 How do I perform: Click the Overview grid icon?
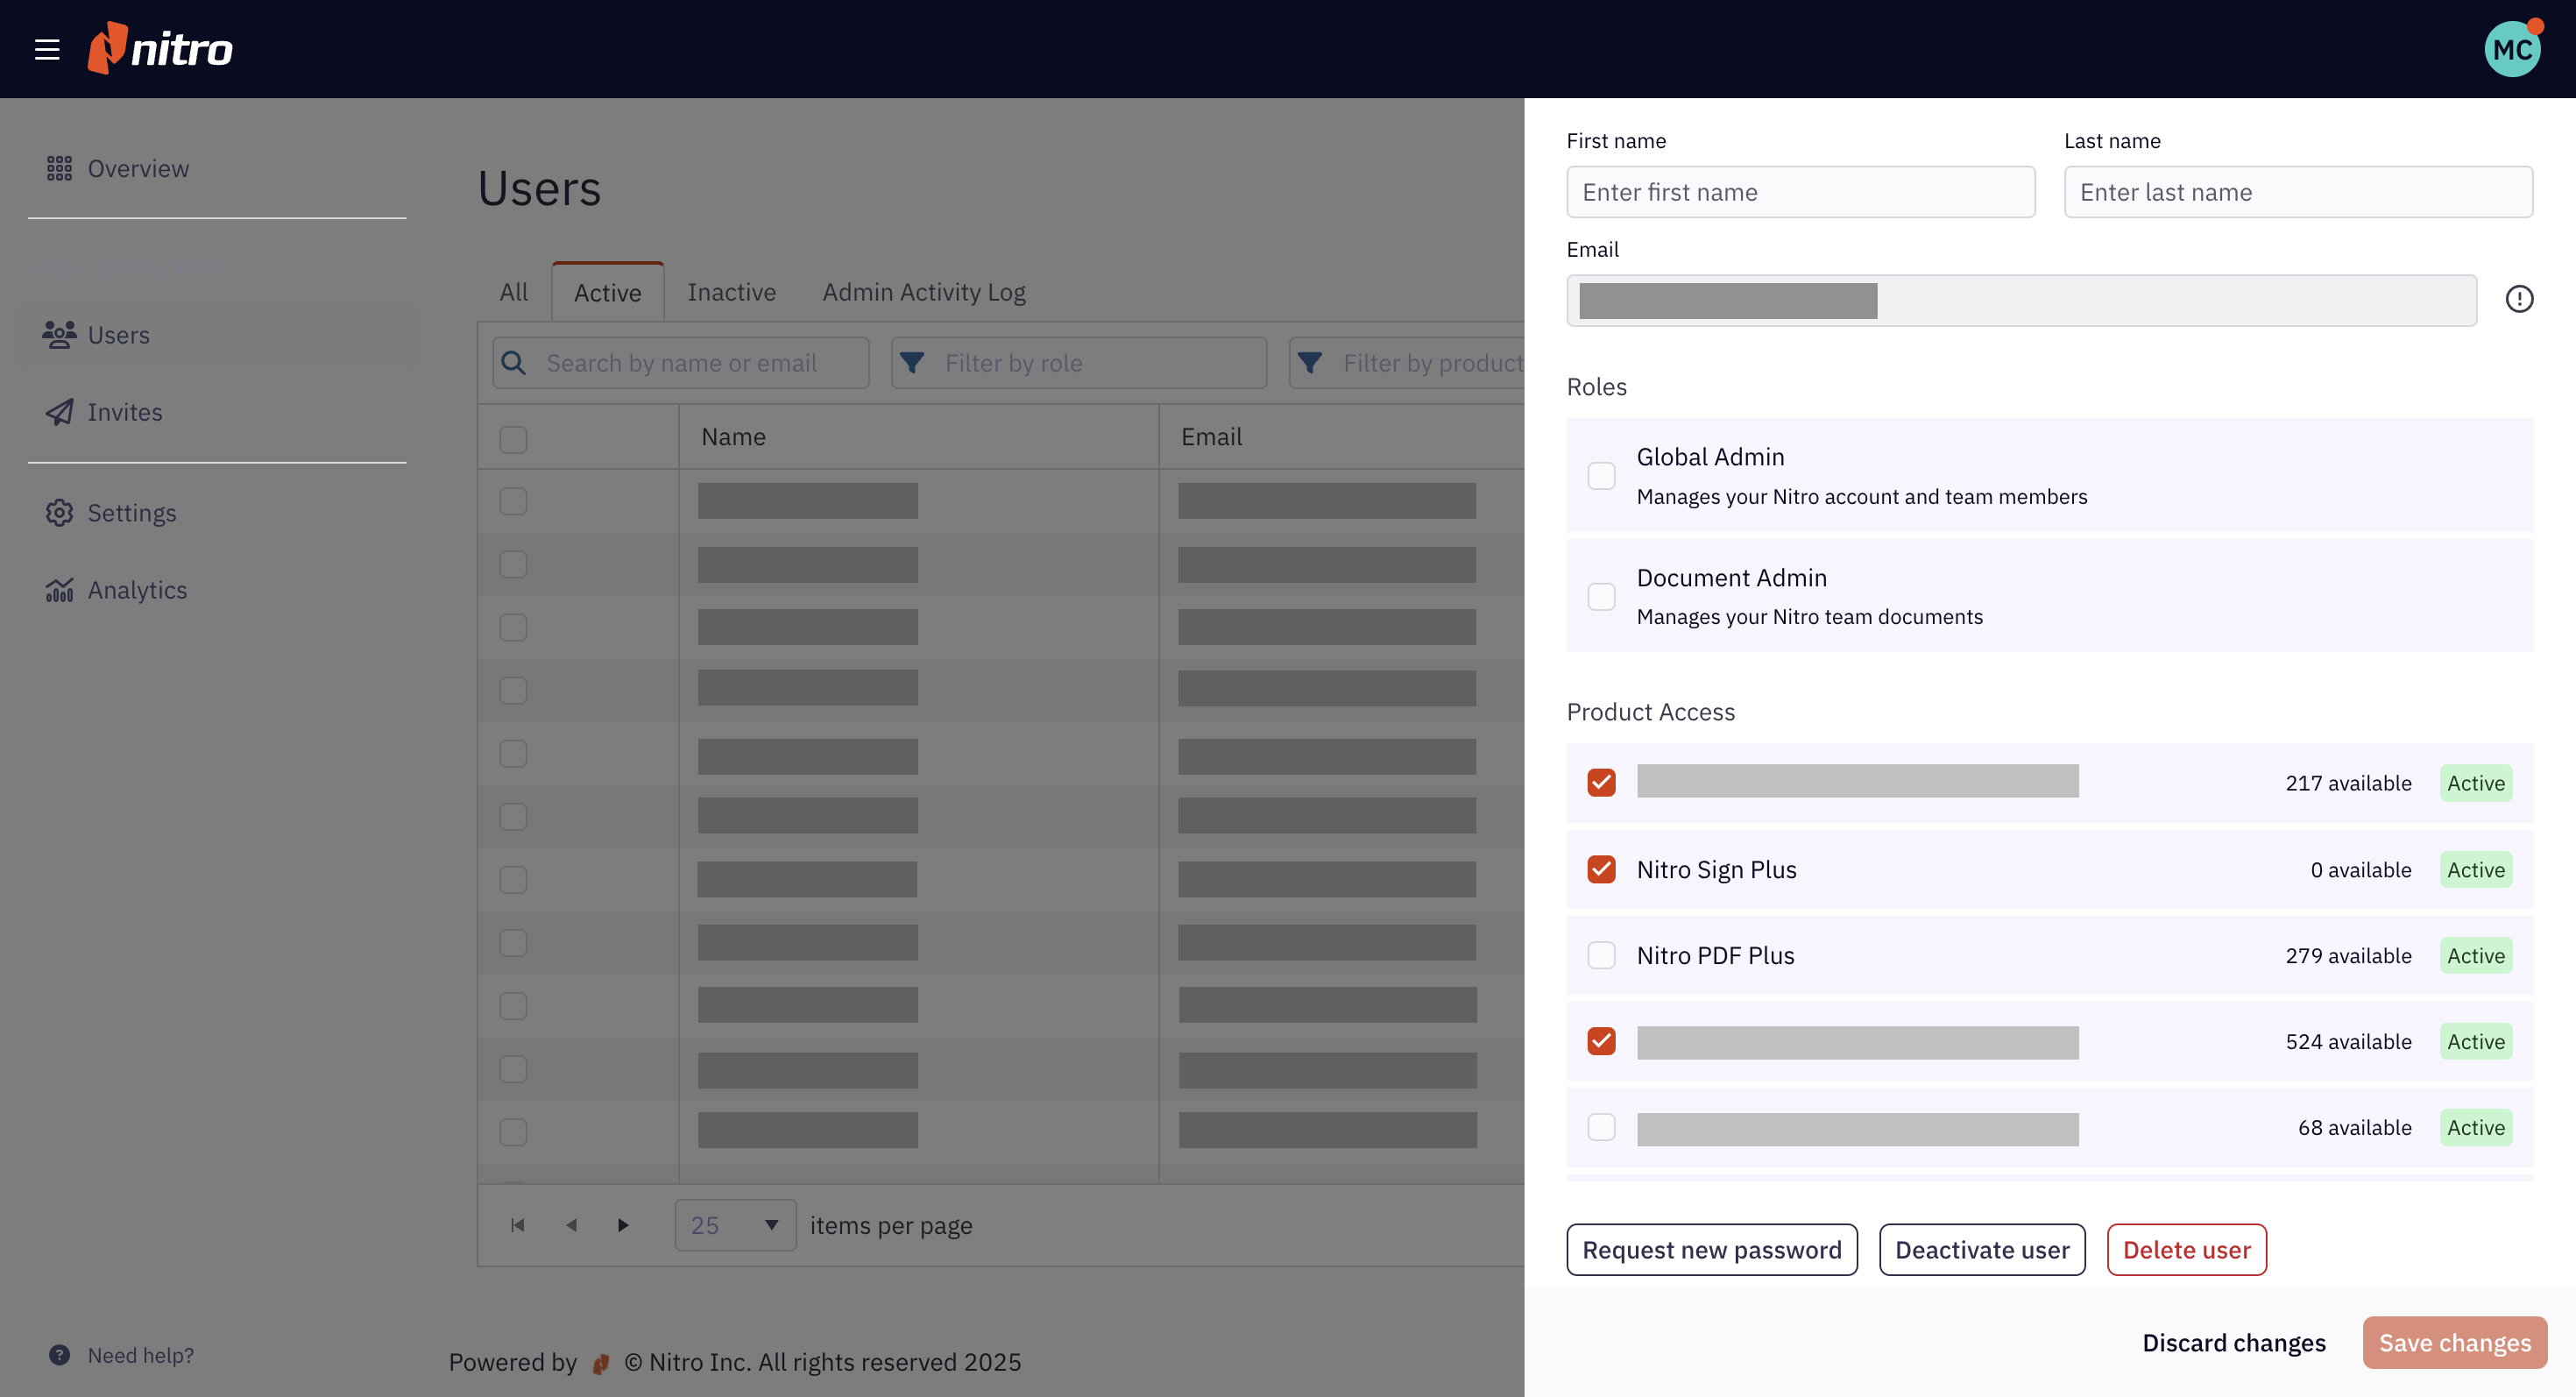pyautogui.click(x=59, y=168)
